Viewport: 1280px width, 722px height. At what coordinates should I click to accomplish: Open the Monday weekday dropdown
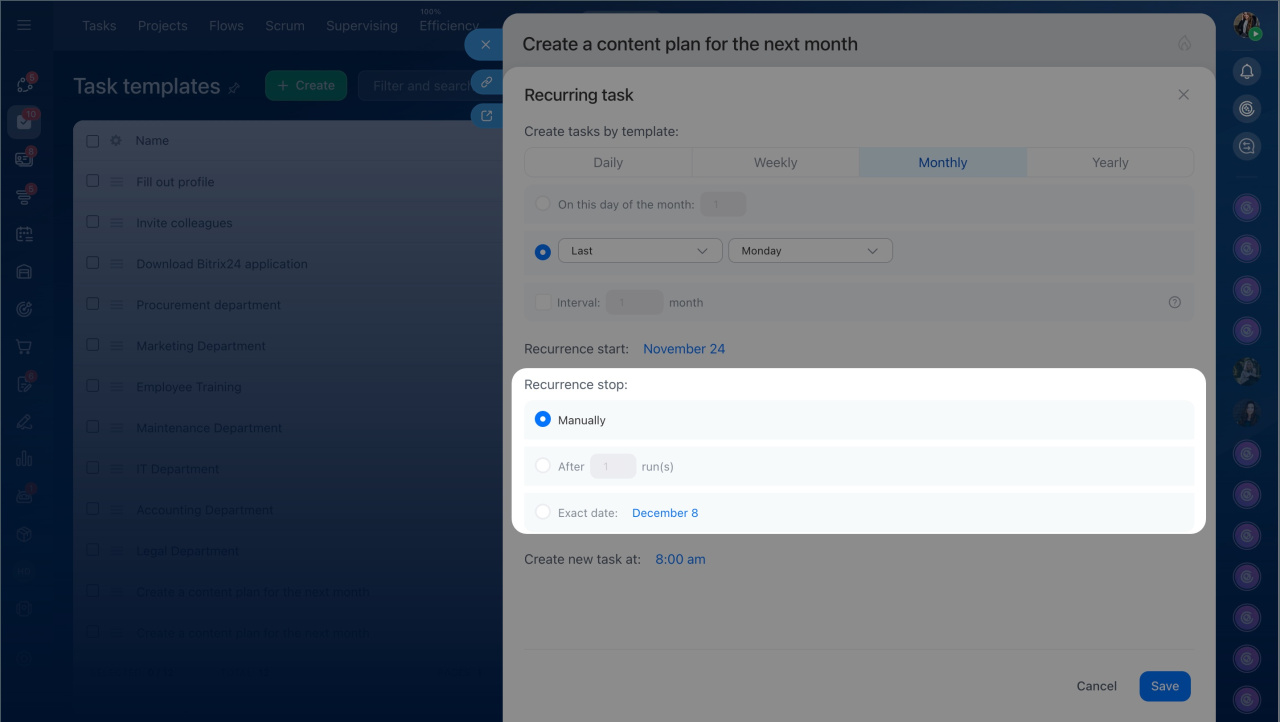click(810, 251)
